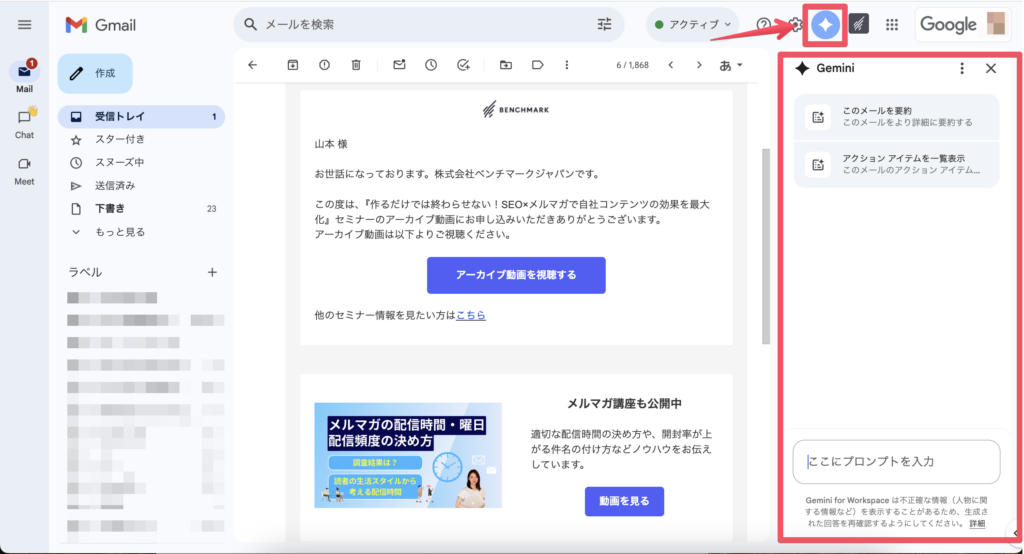Click the email body scrollbar
The height and width of the screenshot is (554, 1024).
click(x=766, y=246)
